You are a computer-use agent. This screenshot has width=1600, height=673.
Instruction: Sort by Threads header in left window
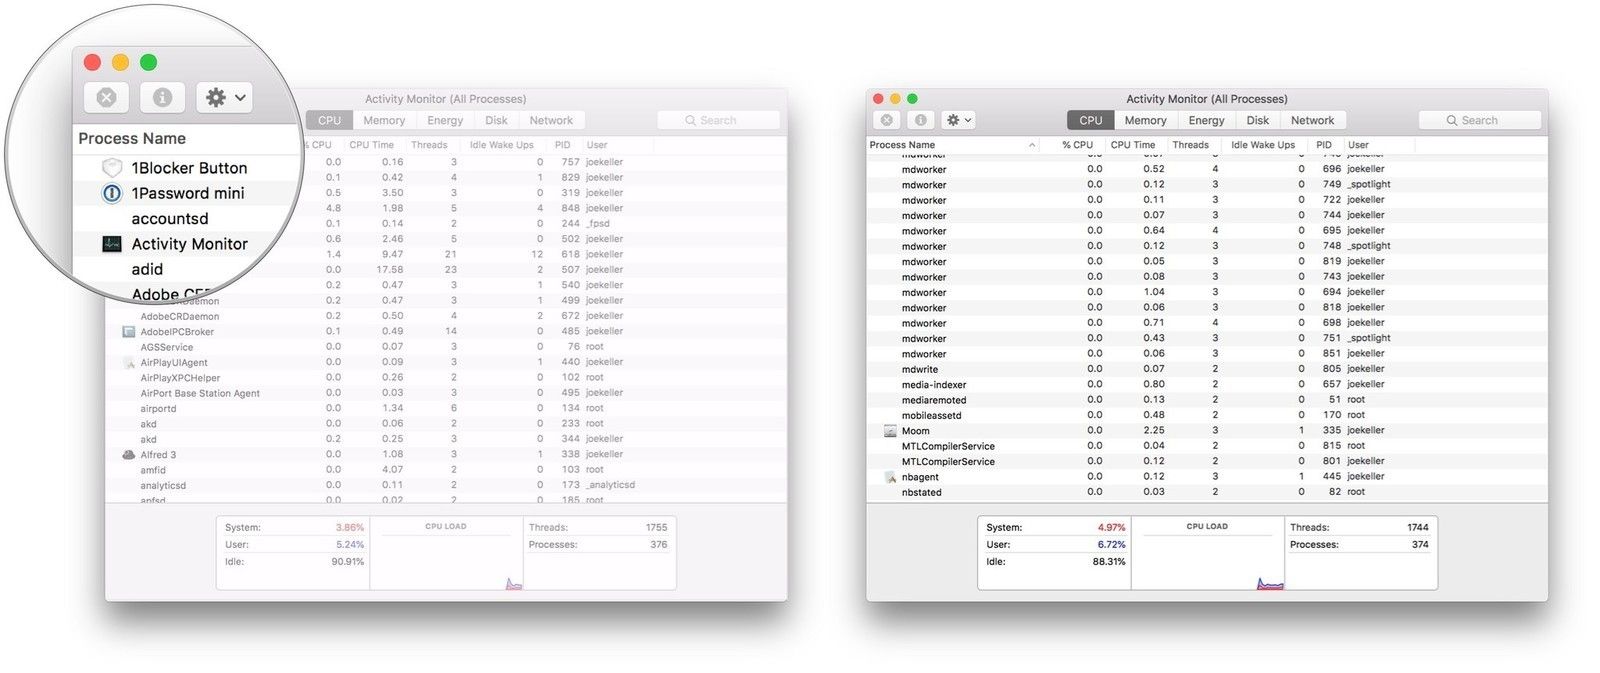click(429, 145)
